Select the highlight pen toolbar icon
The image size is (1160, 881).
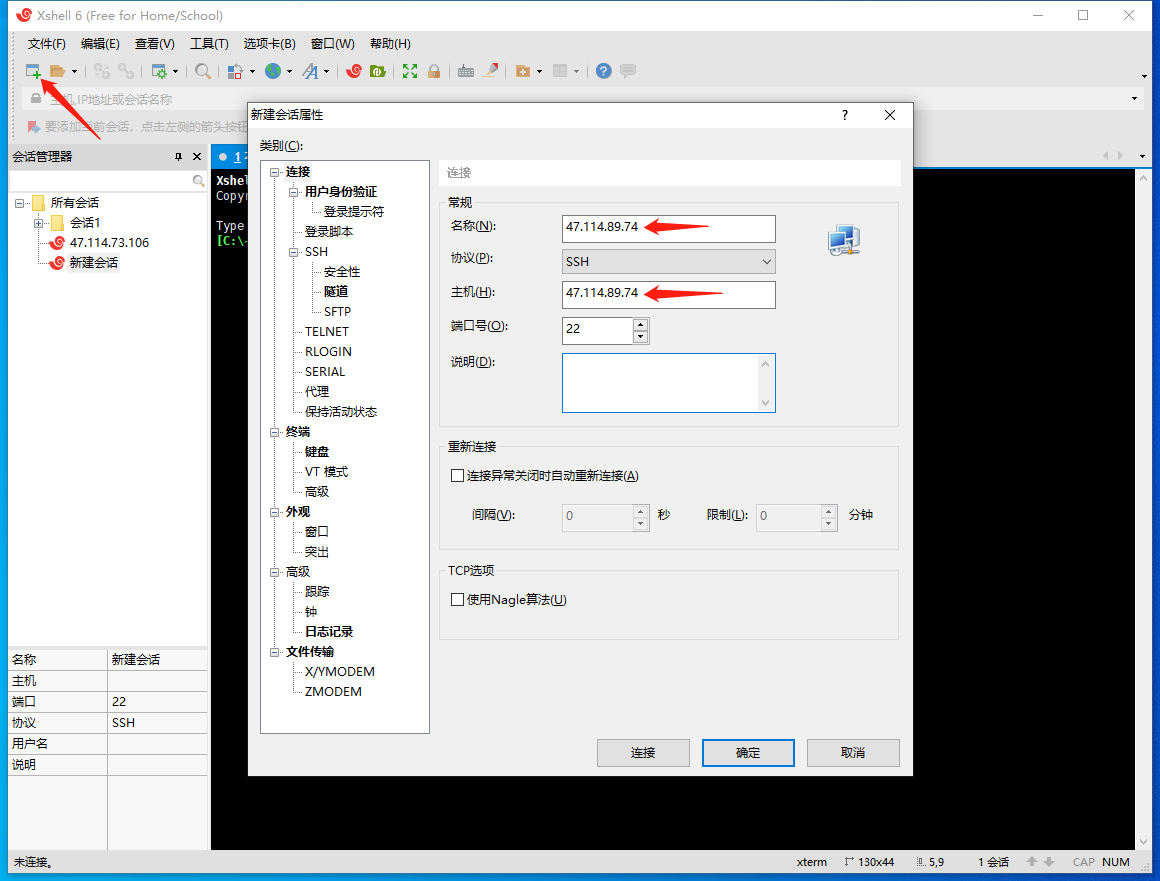click(x=491, y=71)
